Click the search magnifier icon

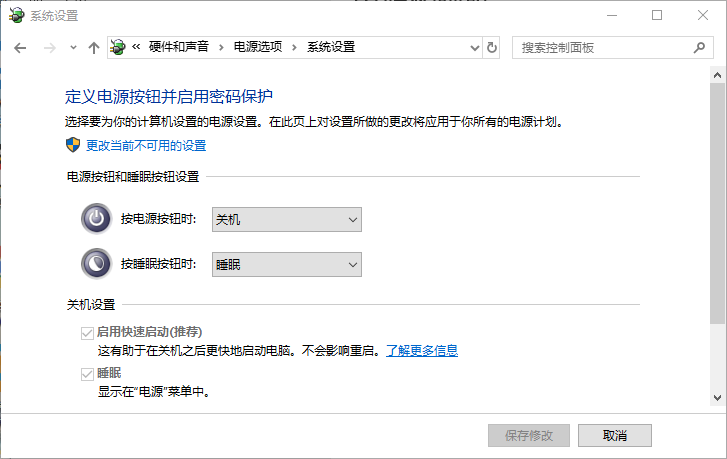[699, 47]
